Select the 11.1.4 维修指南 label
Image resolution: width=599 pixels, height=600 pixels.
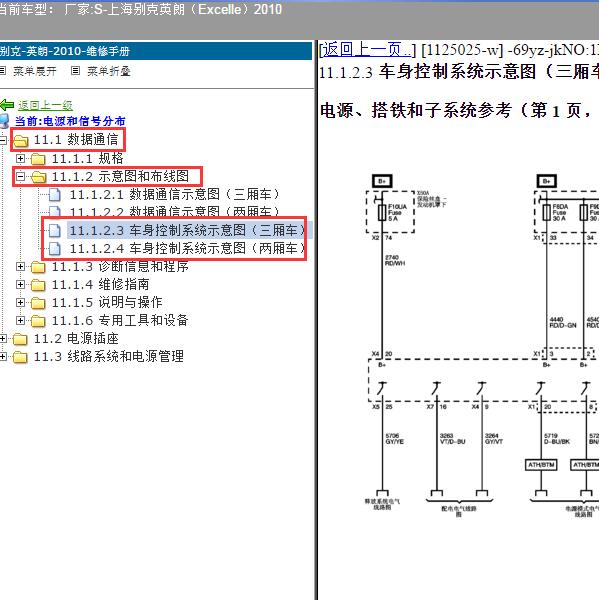(x=101, y=284)
